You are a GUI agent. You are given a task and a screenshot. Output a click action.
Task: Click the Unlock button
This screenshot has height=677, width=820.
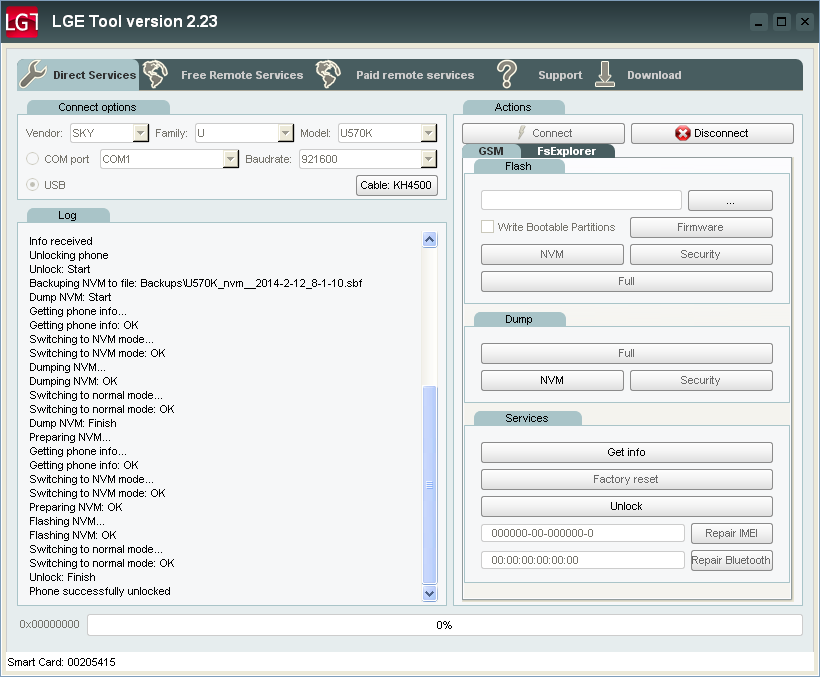[627, 507]
